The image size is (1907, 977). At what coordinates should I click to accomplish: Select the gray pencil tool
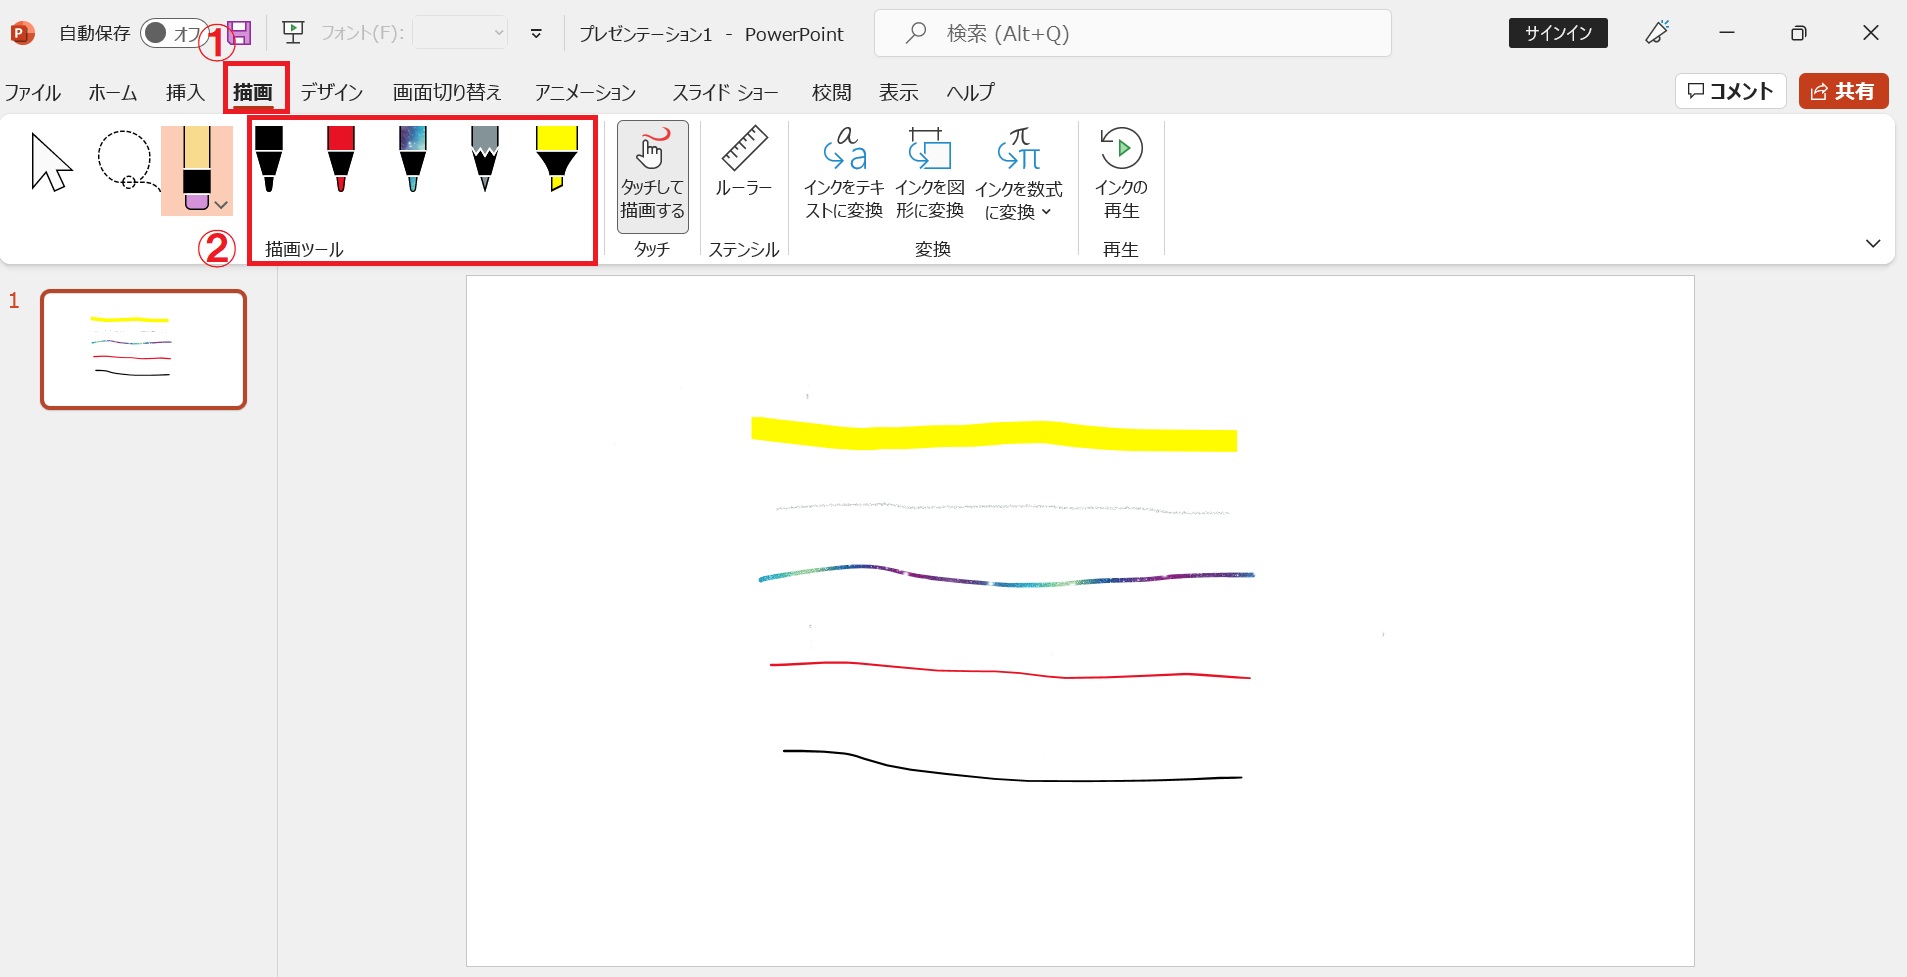[x=485, y=158]
